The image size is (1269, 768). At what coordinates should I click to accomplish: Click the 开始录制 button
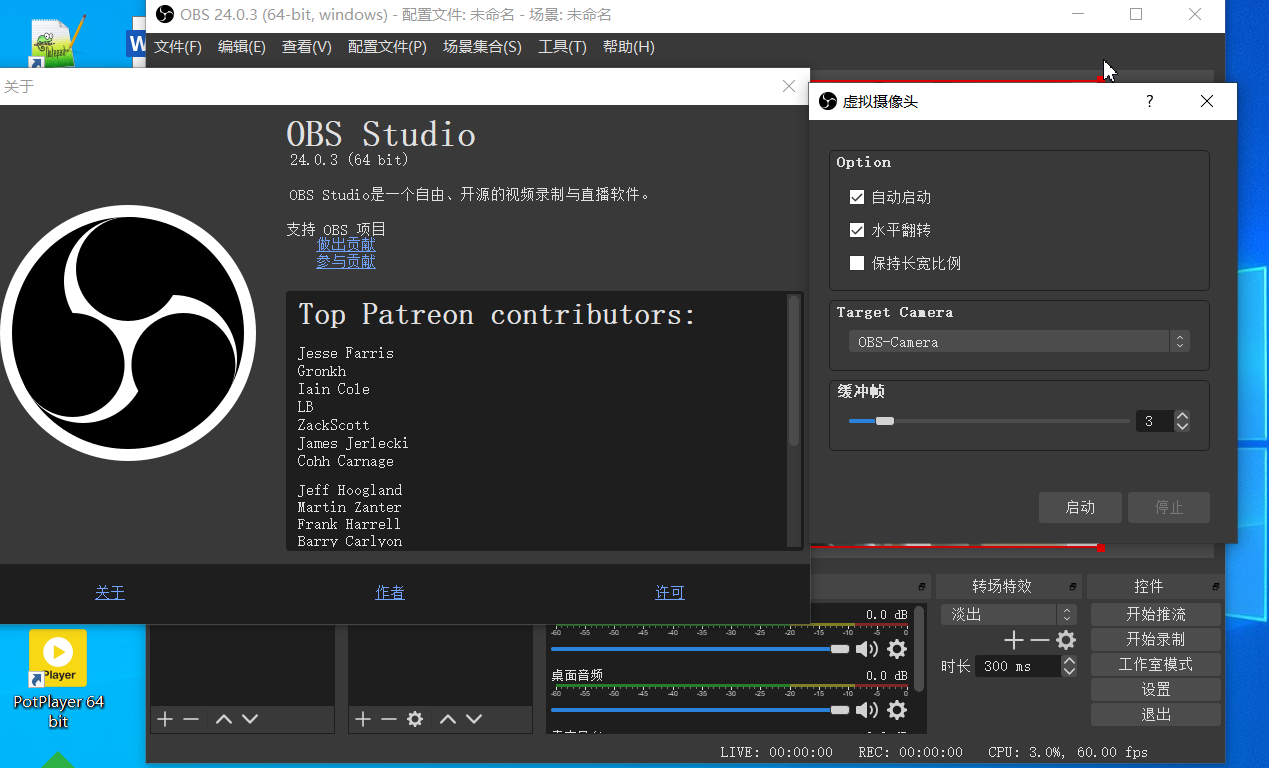[1156, 639]
